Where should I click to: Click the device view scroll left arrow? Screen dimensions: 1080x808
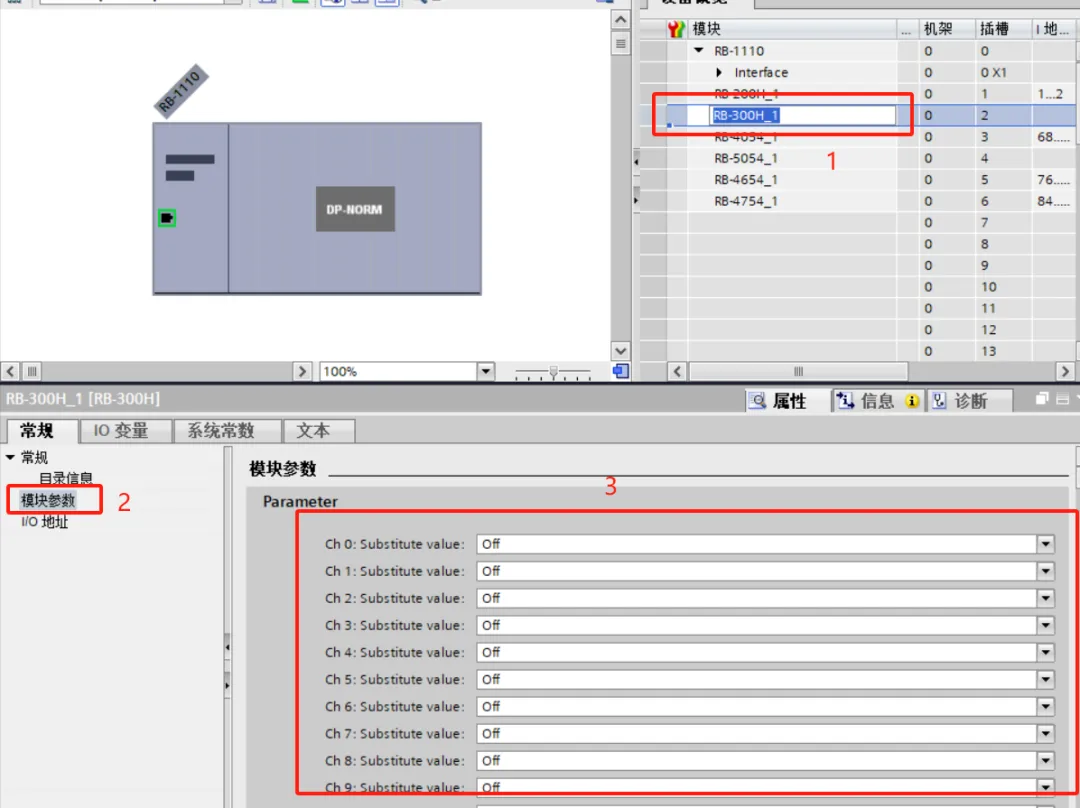coord(11,371)
